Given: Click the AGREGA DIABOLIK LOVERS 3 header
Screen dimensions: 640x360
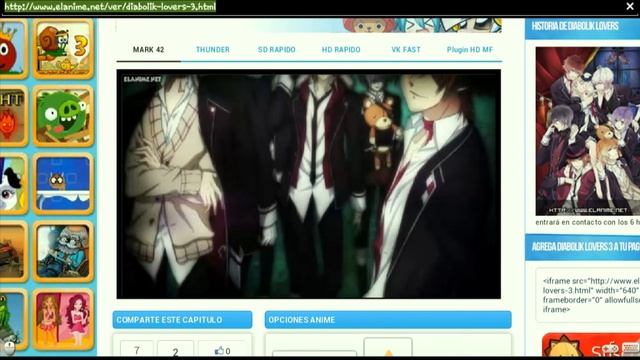Looking at the screenshot, I should (x=582, y=247).
